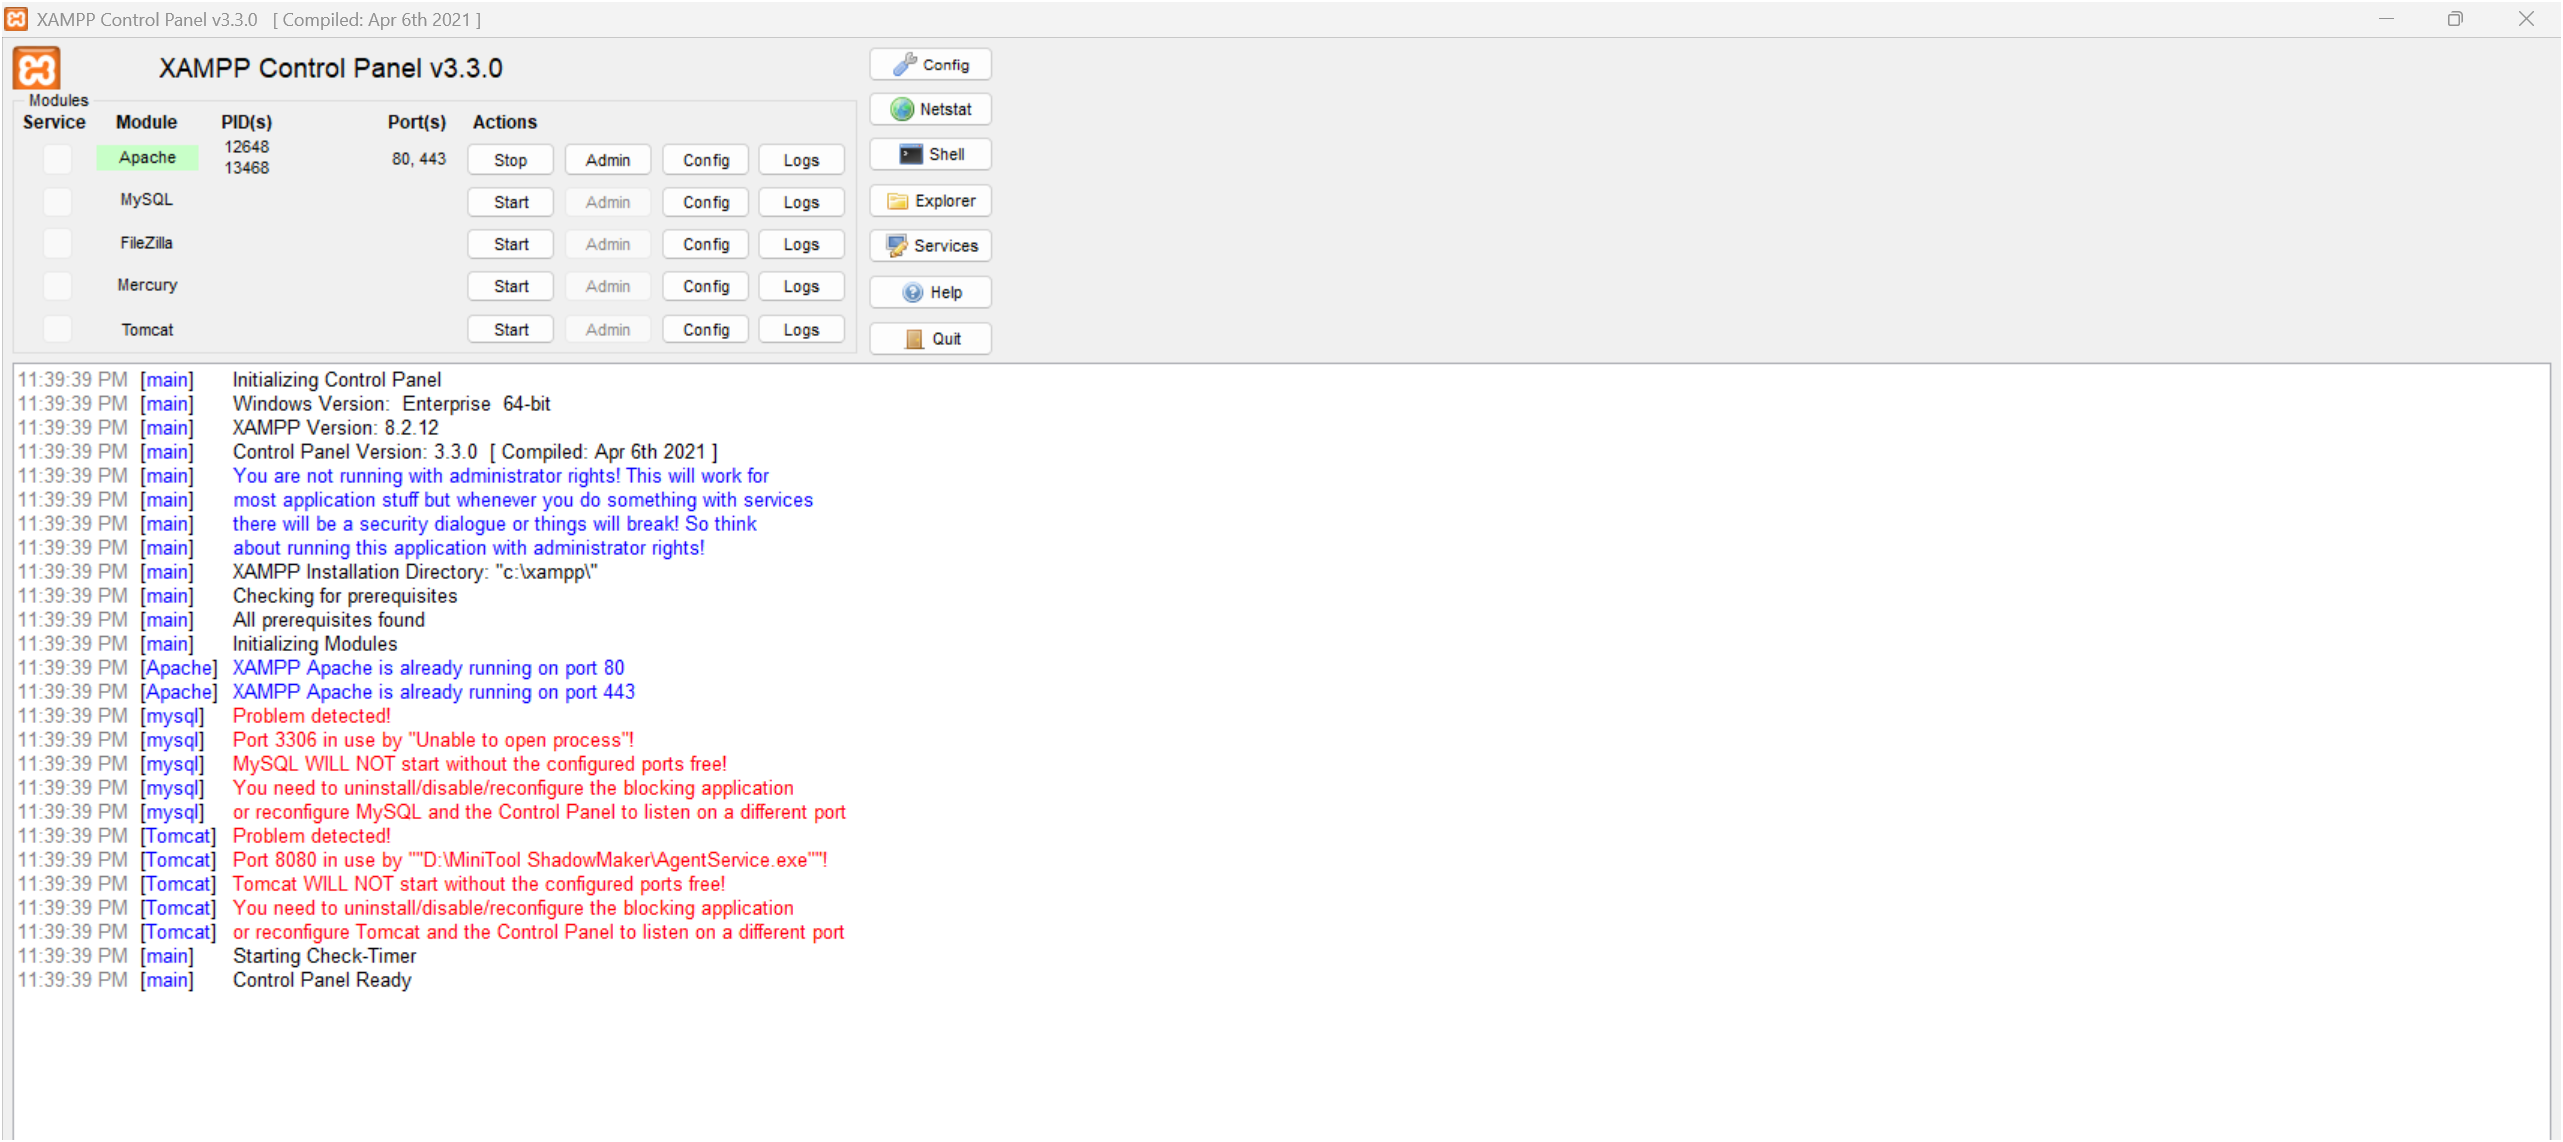Click the XAMPP logo above Modules

tap(36, 70)
